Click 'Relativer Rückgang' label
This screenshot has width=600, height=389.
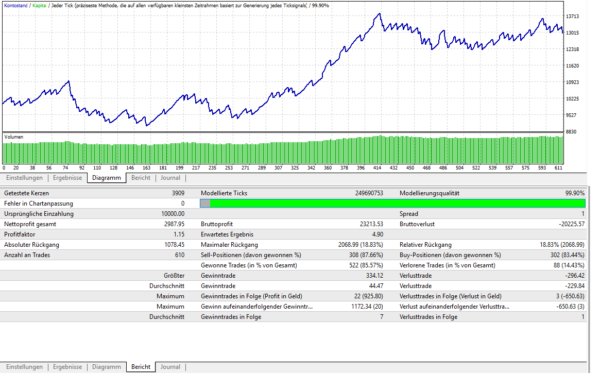pos(426,245)
